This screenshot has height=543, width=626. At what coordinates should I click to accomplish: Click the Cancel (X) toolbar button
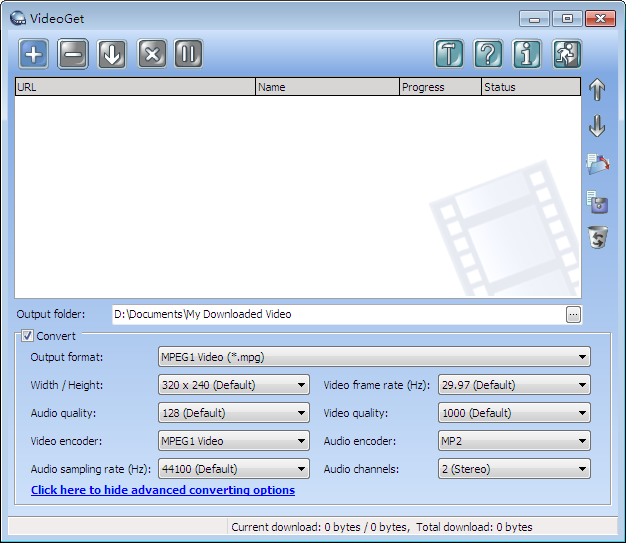(x=152, y=54)
